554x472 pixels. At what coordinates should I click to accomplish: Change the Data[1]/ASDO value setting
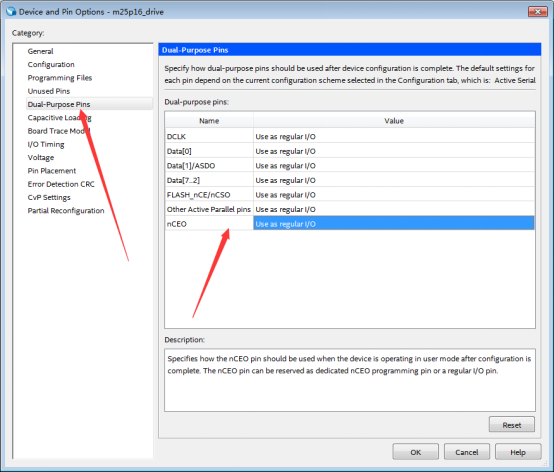click(x=394, y=166)
